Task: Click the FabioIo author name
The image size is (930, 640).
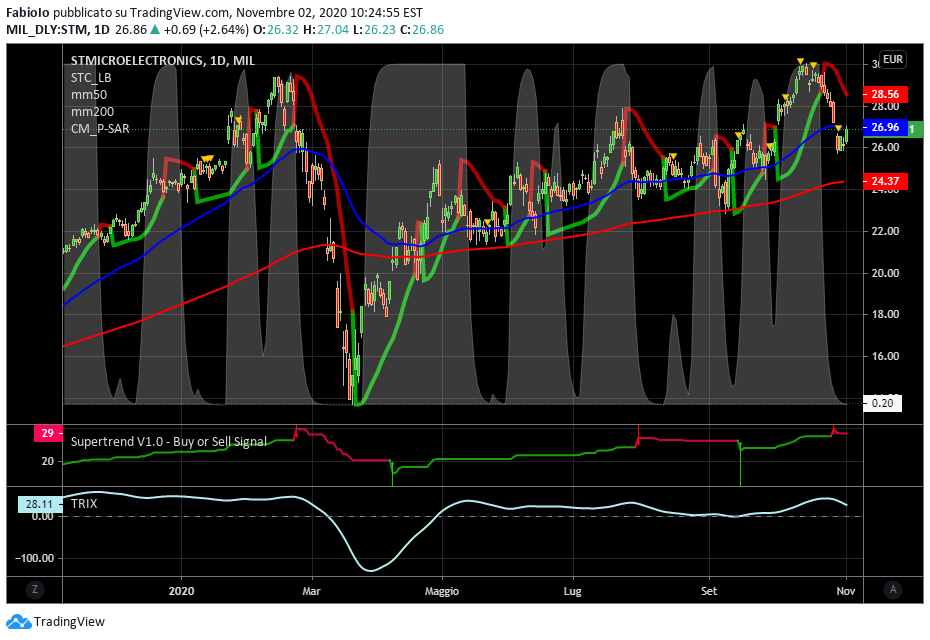Action: point(28,12)
